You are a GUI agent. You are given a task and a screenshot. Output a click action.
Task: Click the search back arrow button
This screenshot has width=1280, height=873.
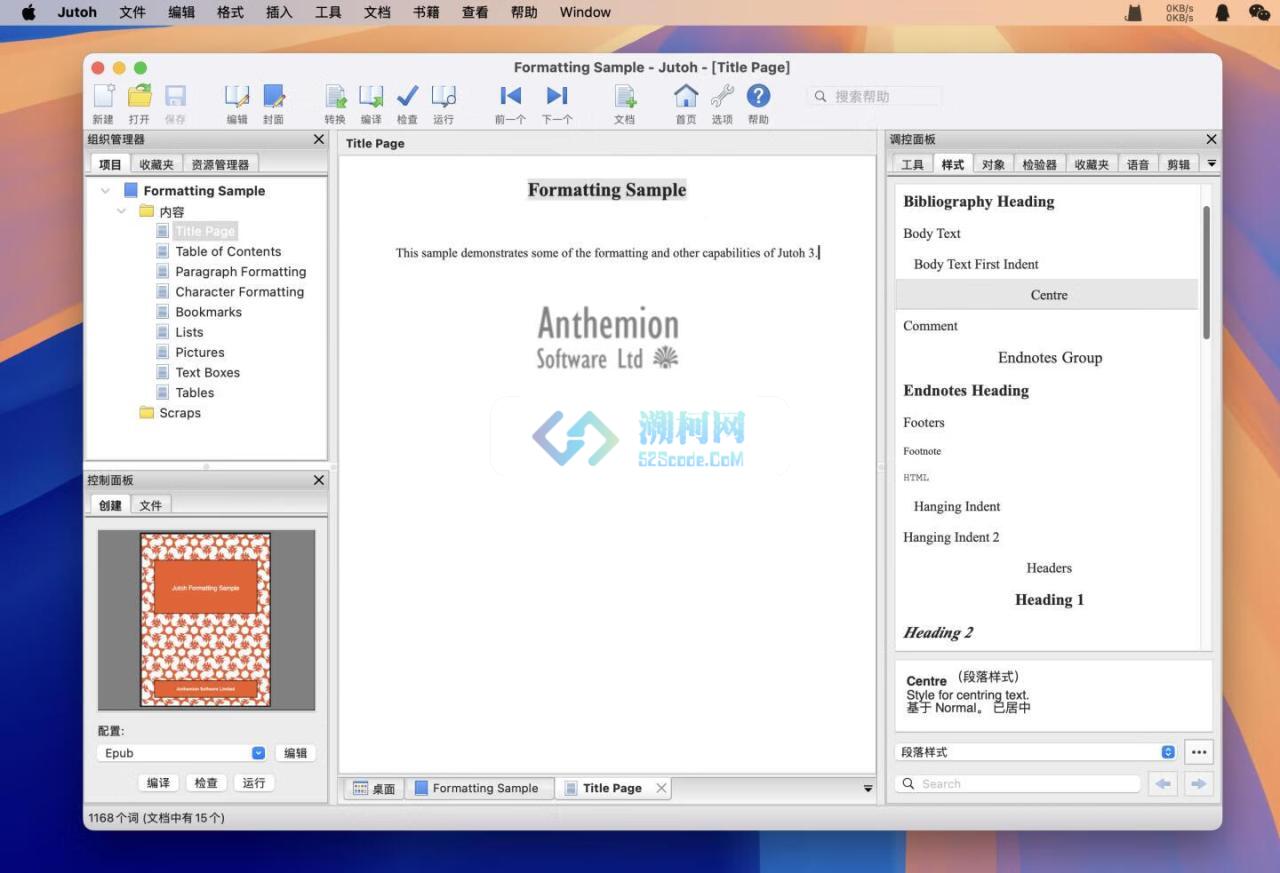[1162, 784]
